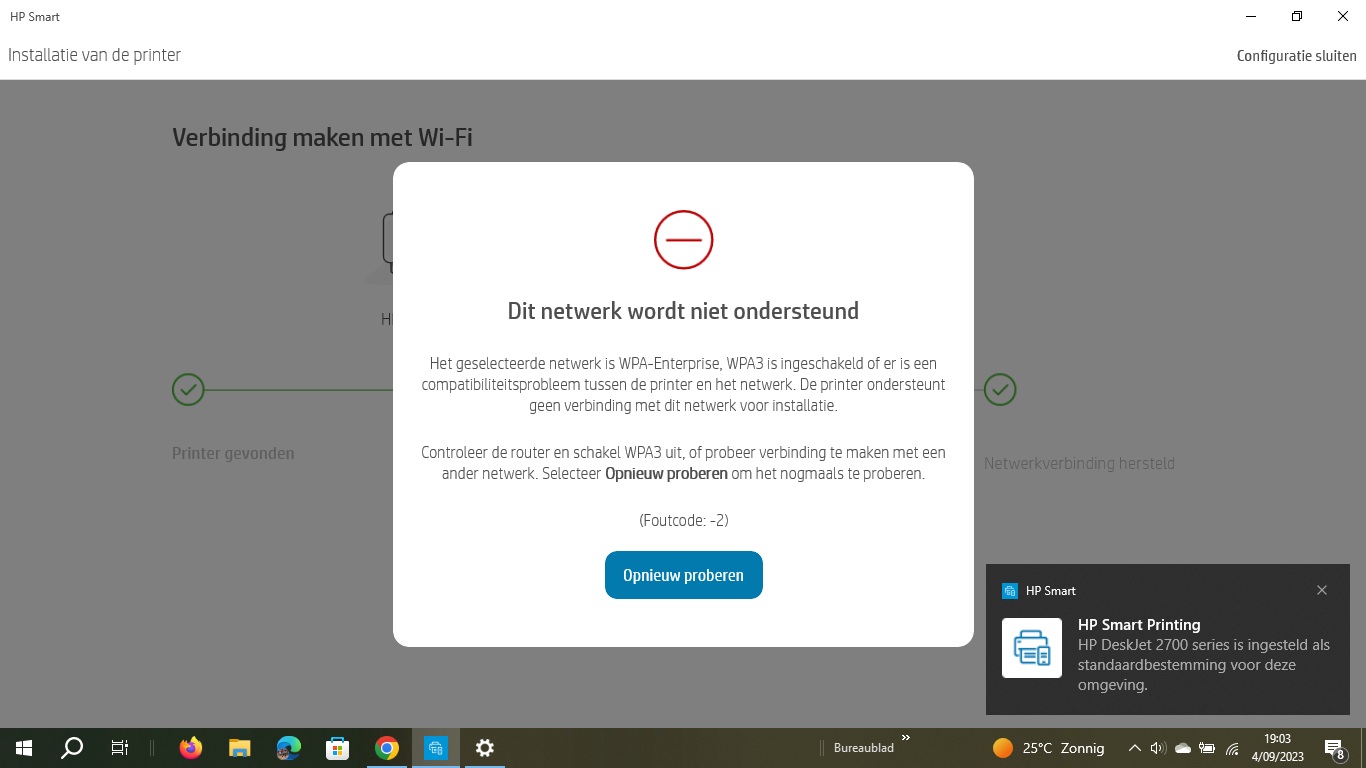
Task: Click the Dit netwerk wordt niet ondersteund heading
Action: click(683, 311)
